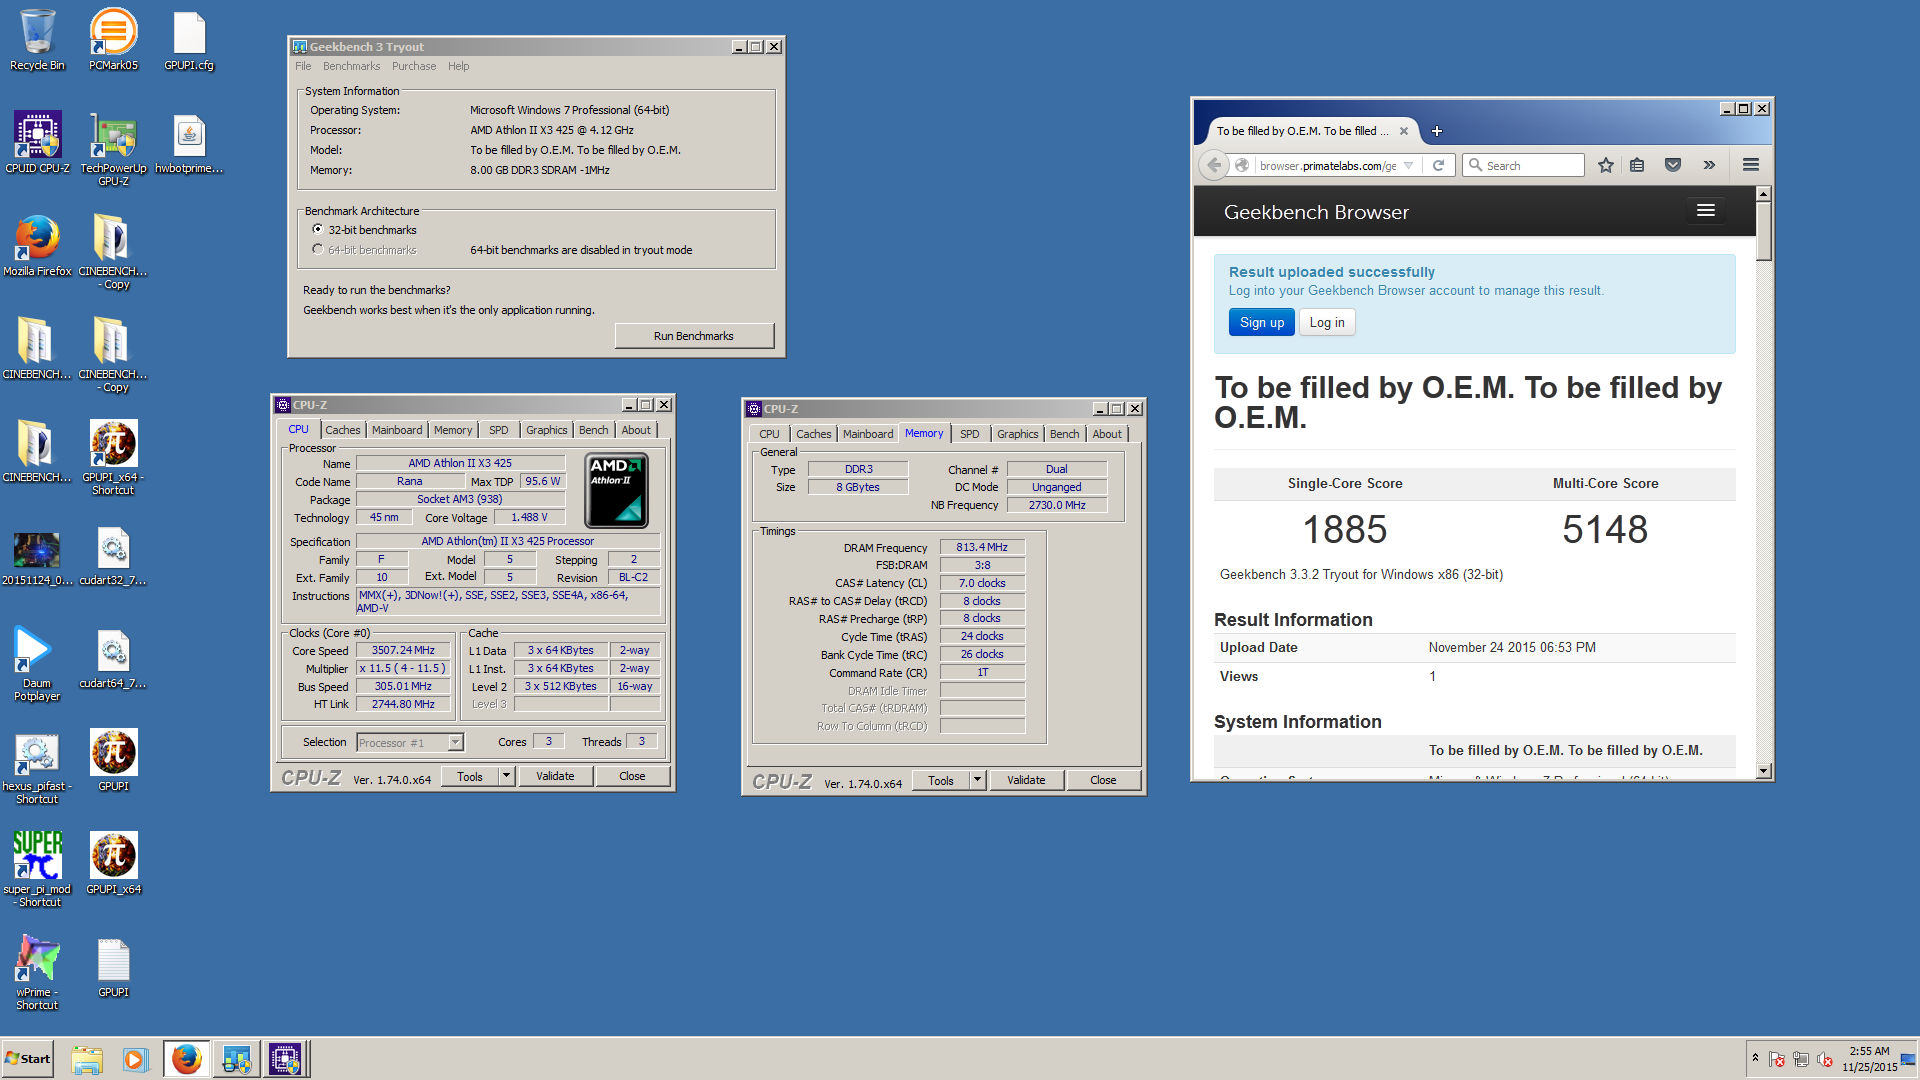Launch PCMark05 from the desktop
Viewport: 1920px width, 1080px height.
click(x=113, y=40)
